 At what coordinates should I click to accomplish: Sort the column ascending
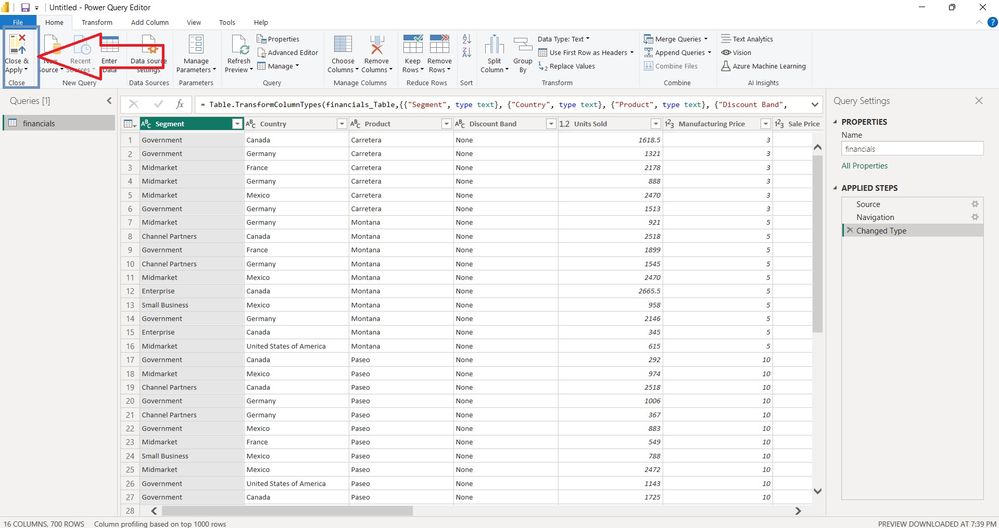466,39
